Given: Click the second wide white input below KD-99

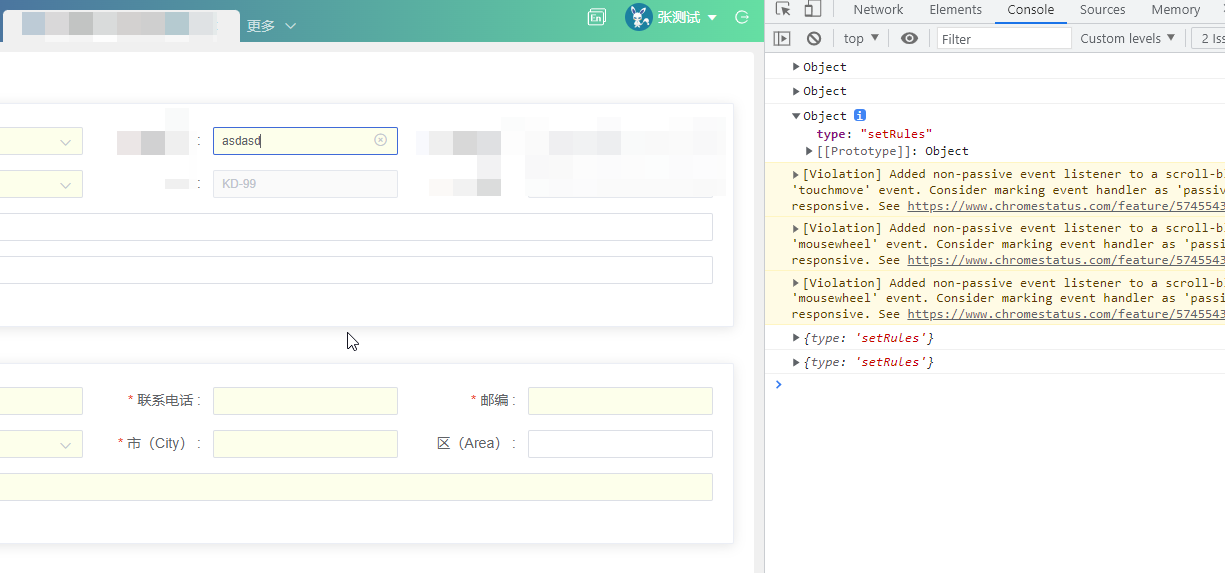Looking at the screenshot, I should pos(356,270).
